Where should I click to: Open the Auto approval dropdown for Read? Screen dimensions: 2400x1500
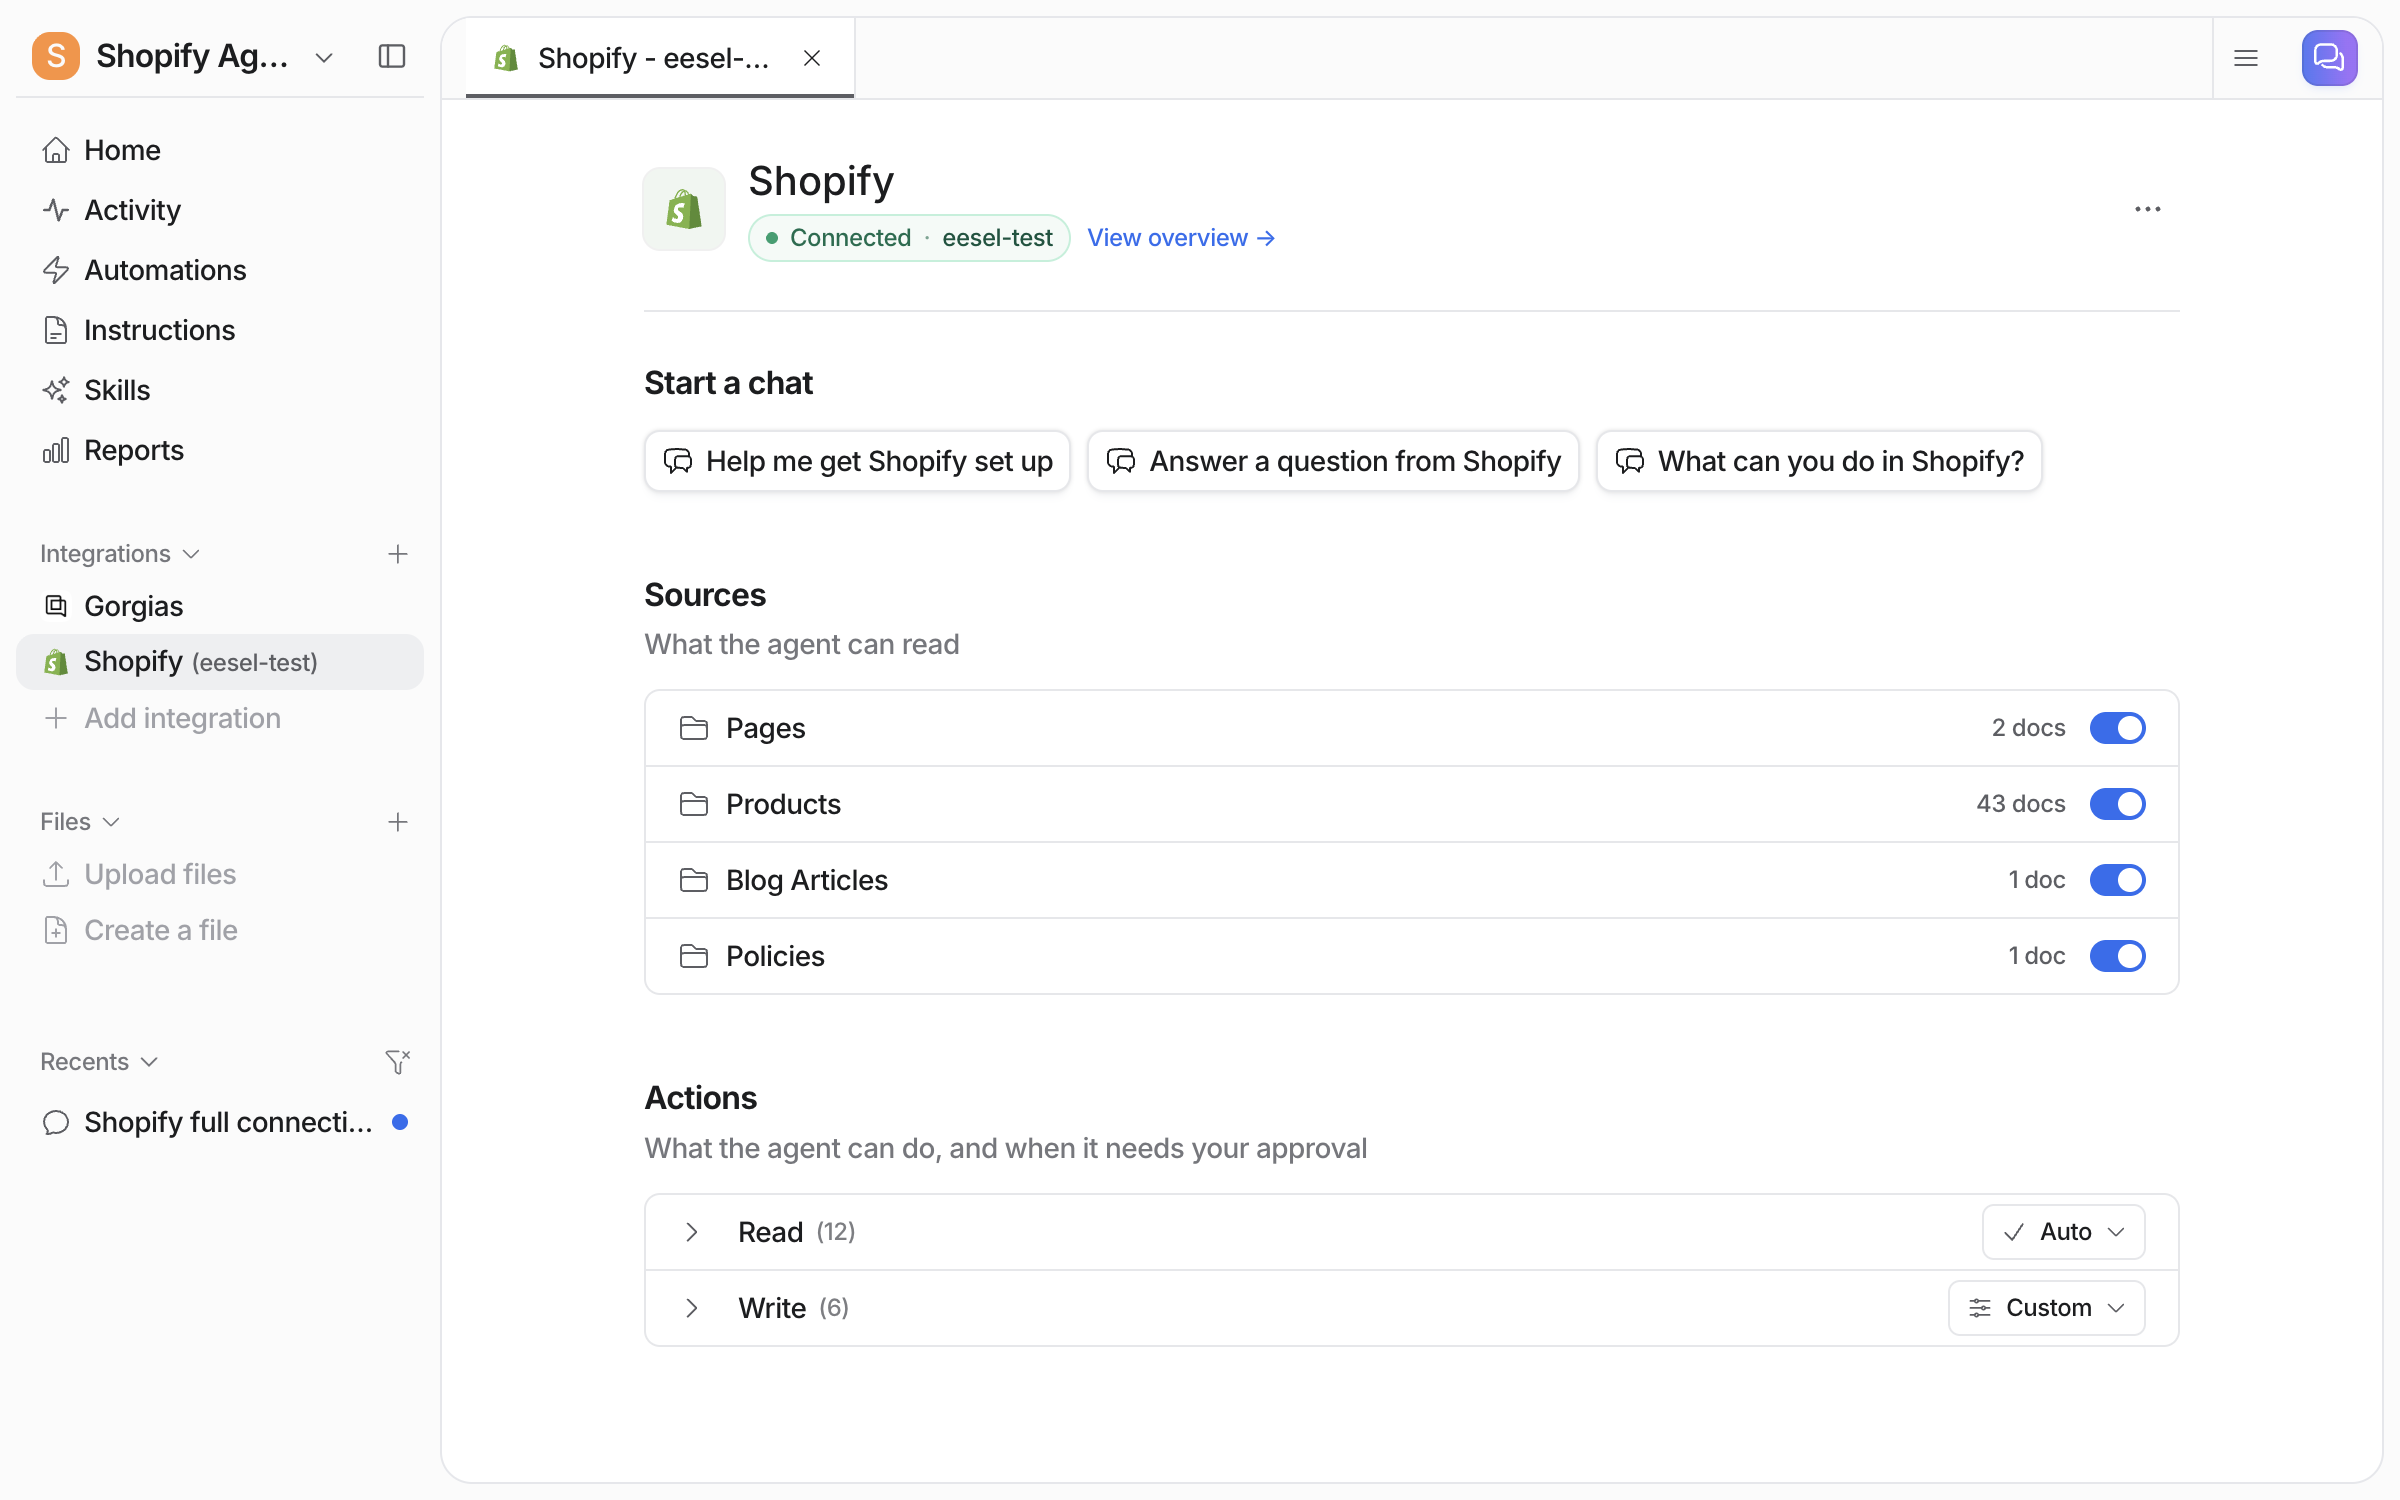tap(2064, 1232)
